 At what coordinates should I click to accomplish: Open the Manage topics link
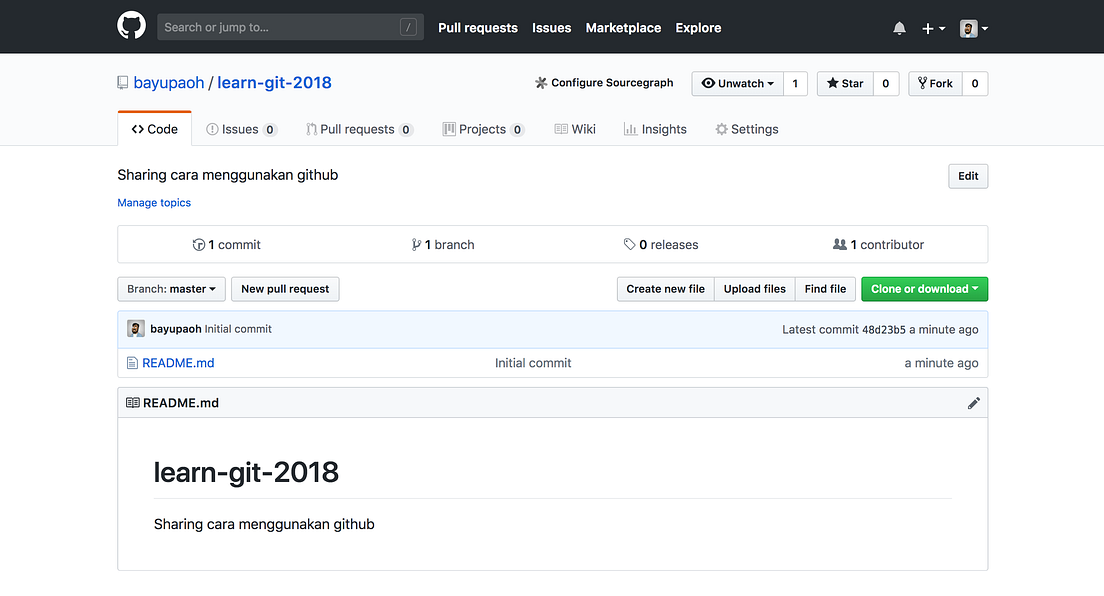tap(153, 203)
